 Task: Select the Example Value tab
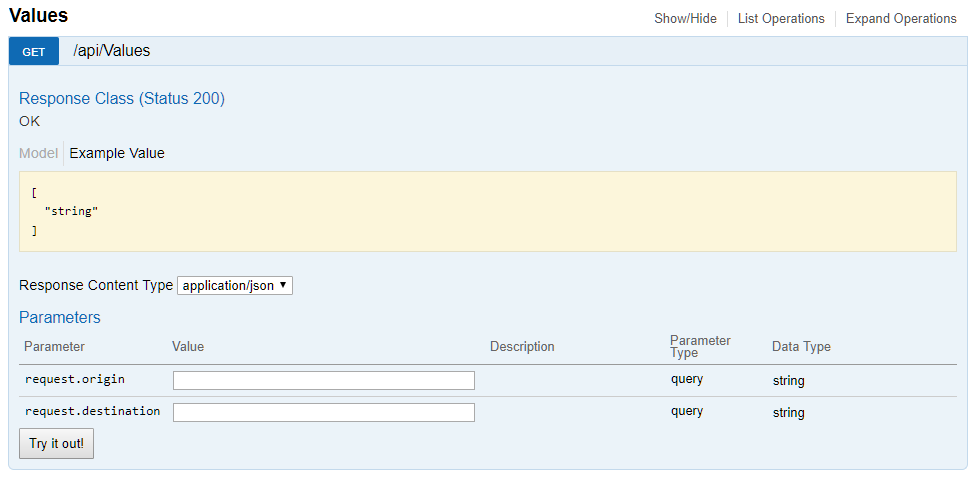pyautogui.click(x=117, y=153)
